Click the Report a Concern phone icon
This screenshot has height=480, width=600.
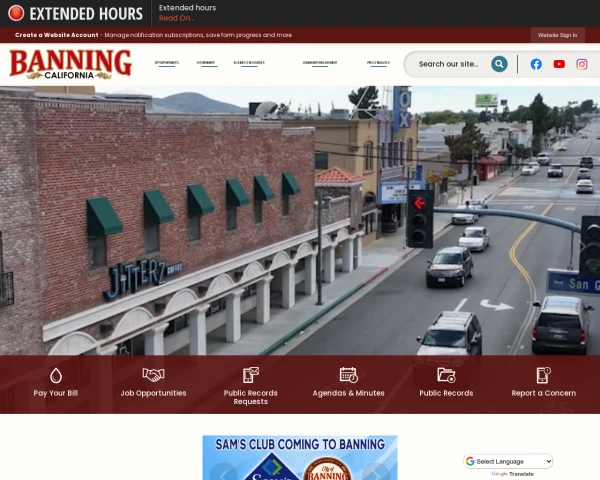click(x=543, y=375)
